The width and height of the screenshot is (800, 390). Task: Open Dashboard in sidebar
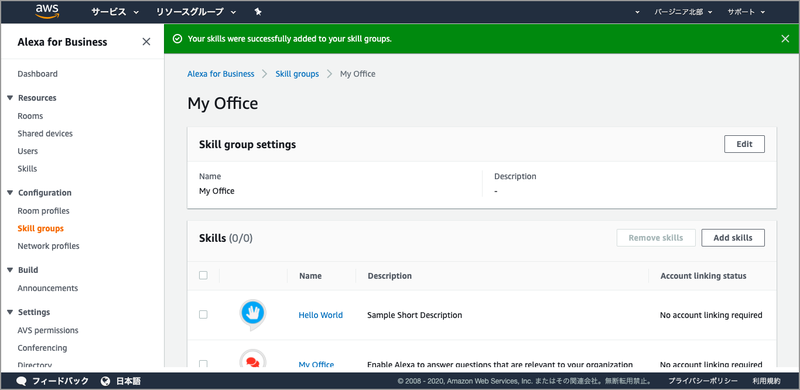pos(37,74)
